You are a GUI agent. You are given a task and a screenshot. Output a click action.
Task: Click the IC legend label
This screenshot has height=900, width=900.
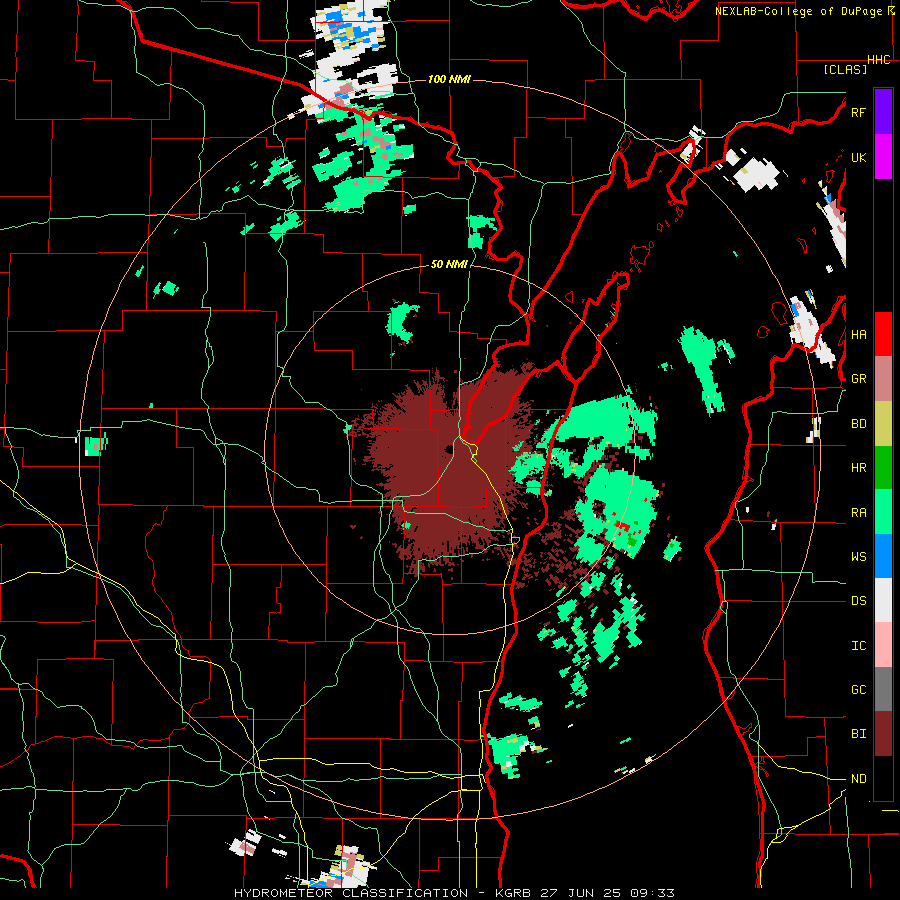[x=858, y=646]
